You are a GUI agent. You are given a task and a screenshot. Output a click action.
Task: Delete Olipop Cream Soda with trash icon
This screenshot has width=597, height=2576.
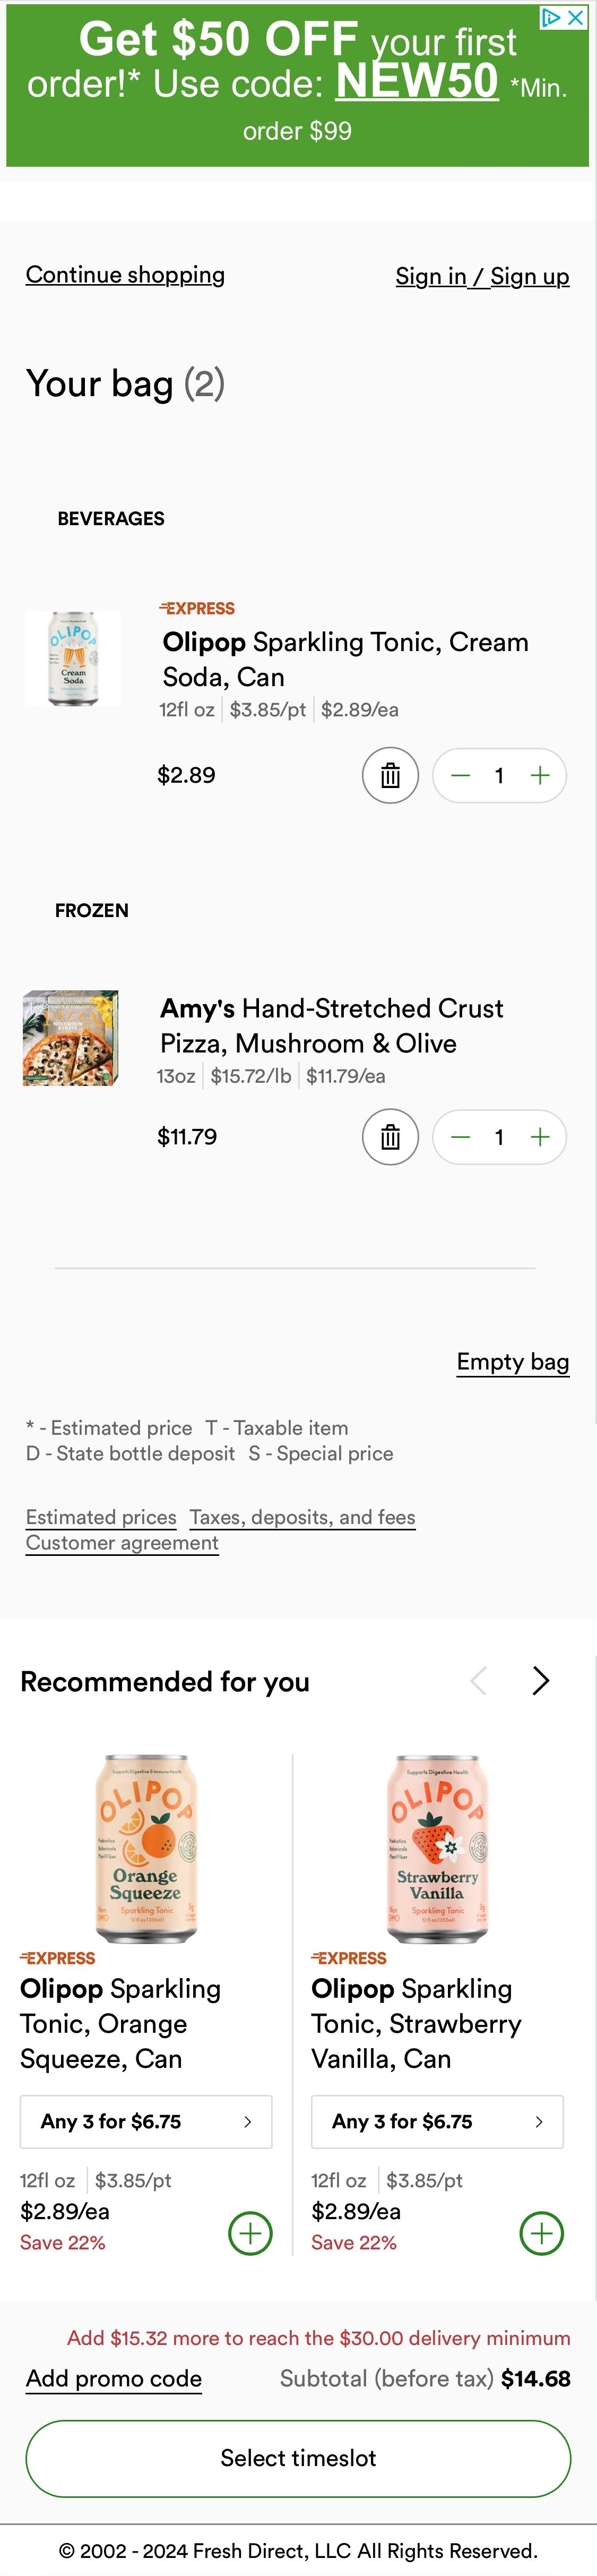click(x=390, y=775)
